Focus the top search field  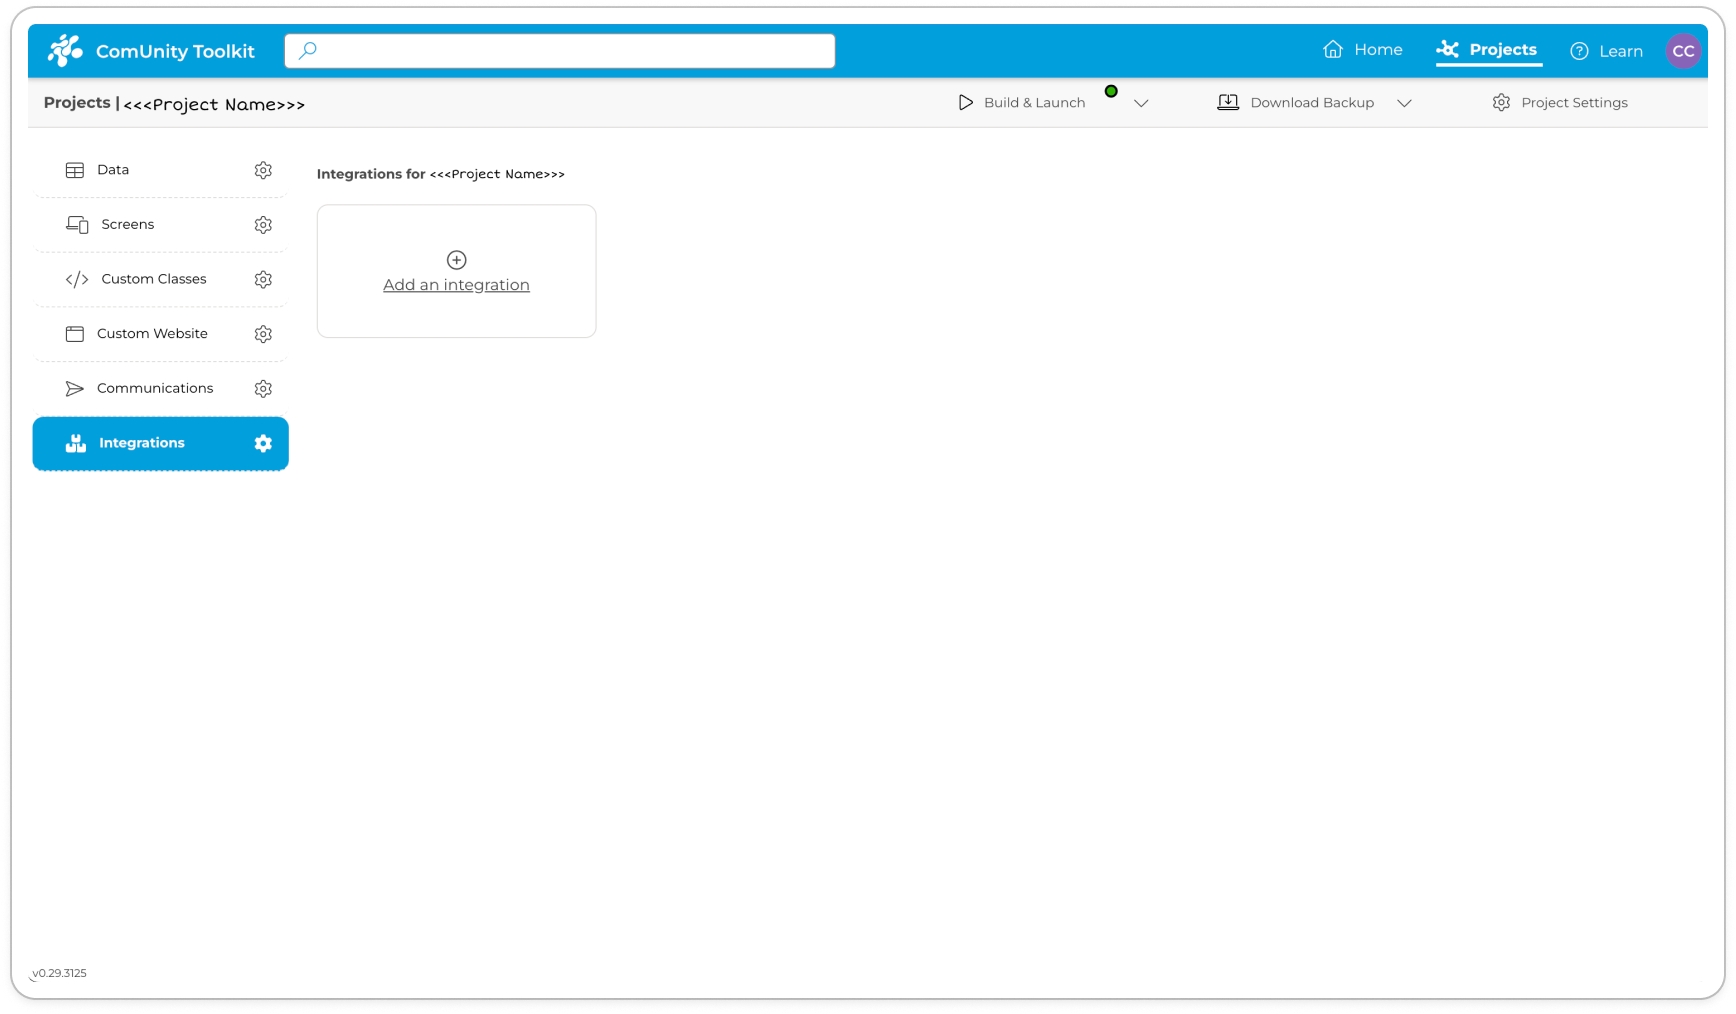(x=560, y=51)
